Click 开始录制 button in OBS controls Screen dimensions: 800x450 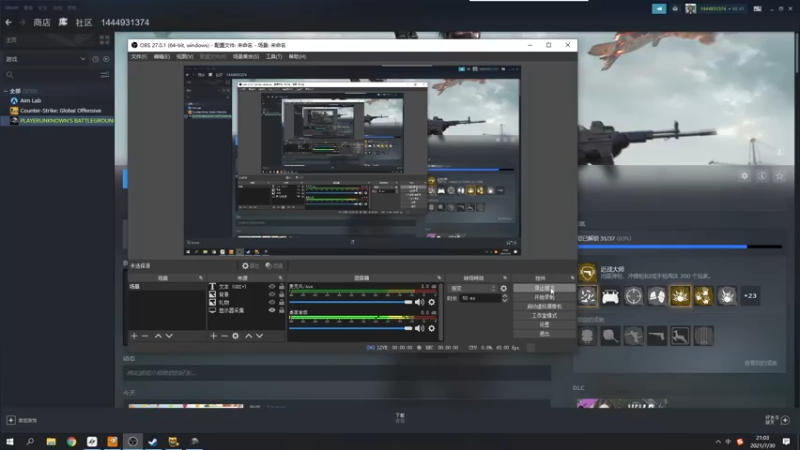544,297
